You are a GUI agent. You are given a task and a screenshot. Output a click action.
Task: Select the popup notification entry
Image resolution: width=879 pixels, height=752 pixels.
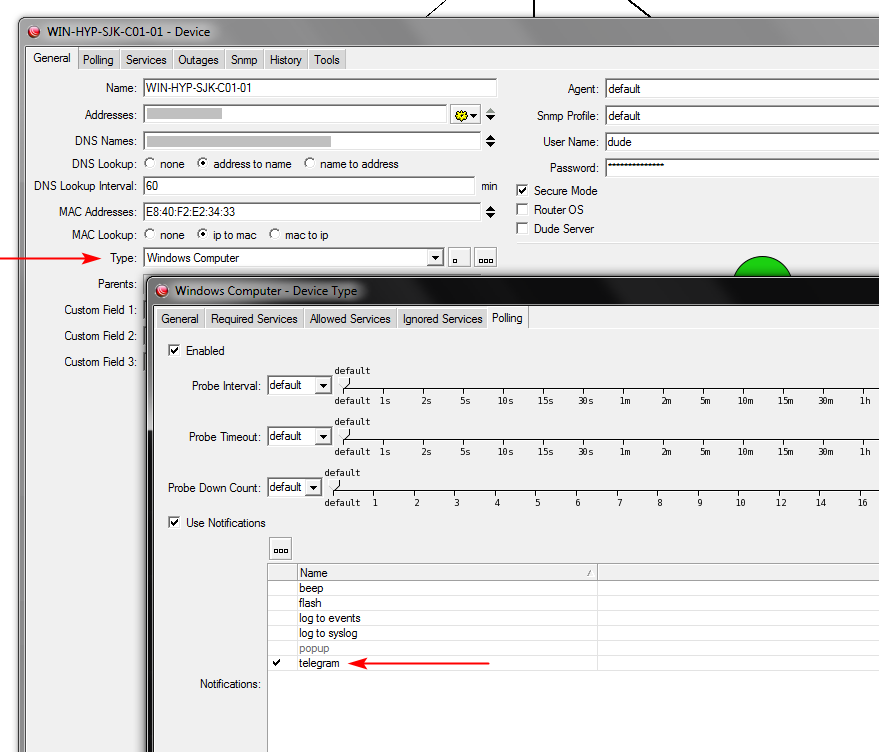(x=313, y=648)
